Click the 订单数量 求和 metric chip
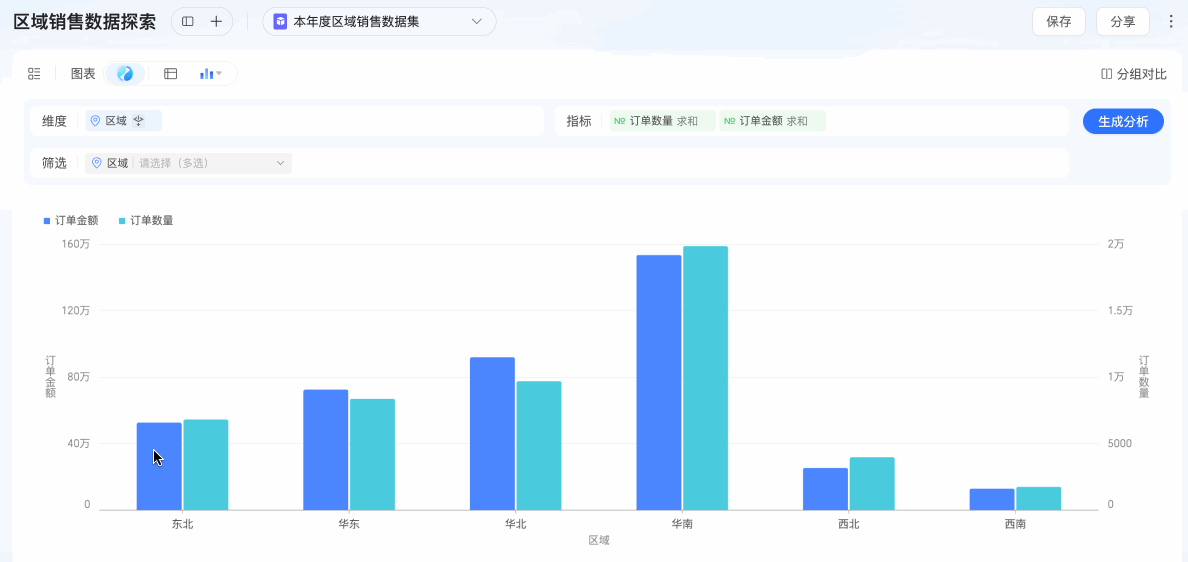The height and width of the screenshot is (562, 1188). (662, 121)
